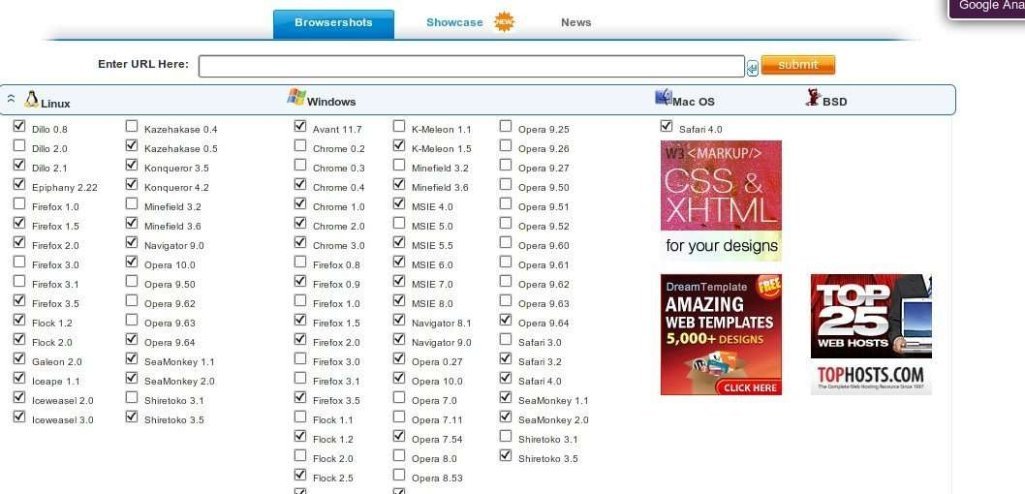Viewport: 1025px width, 494px height.
Task: Click the Mac OS heading text
Action: coord(694,102)
